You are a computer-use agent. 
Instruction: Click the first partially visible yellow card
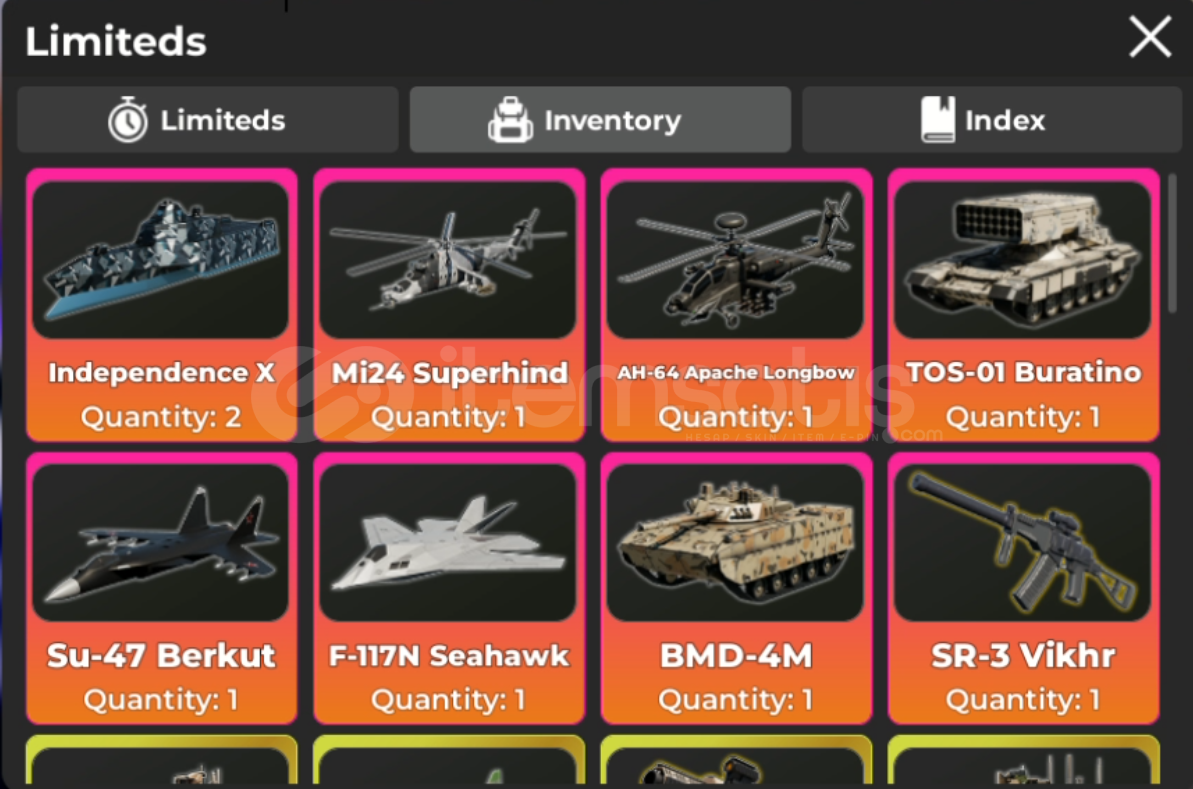161,759
